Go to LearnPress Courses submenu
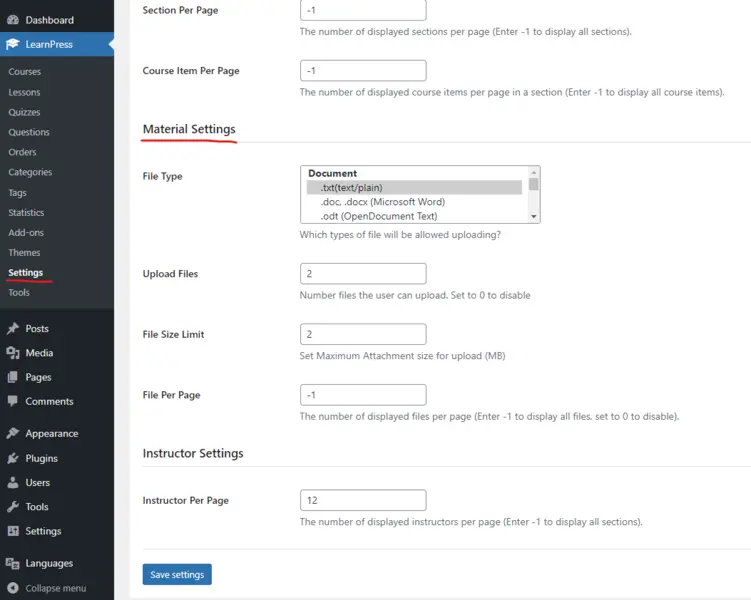751x600 pixels. [x=24, y=71]
